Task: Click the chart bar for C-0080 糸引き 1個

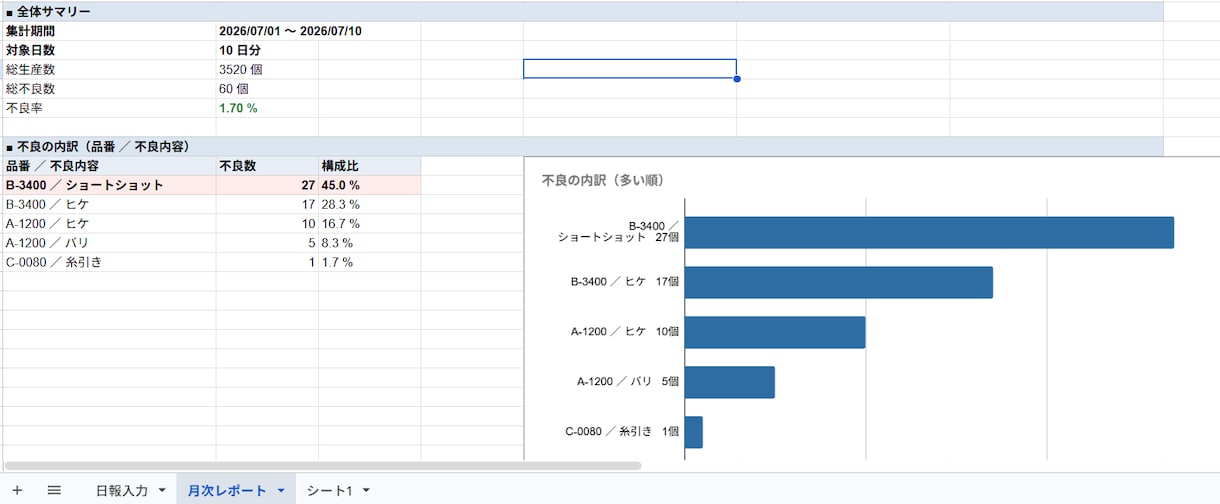Action: (694, 432)
